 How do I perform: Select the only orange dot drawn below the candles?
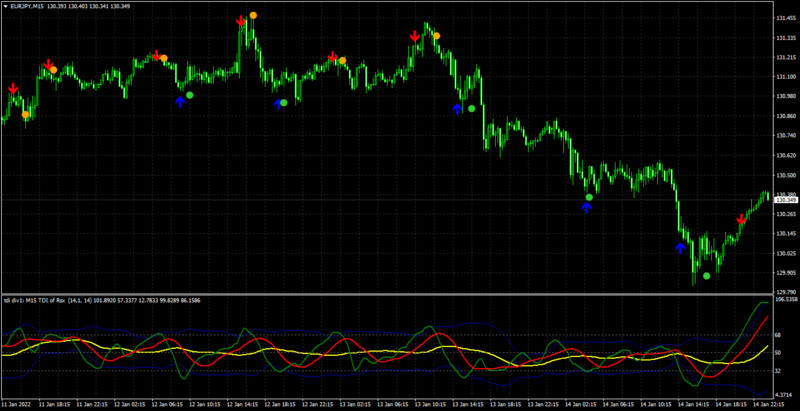(26, 115)
